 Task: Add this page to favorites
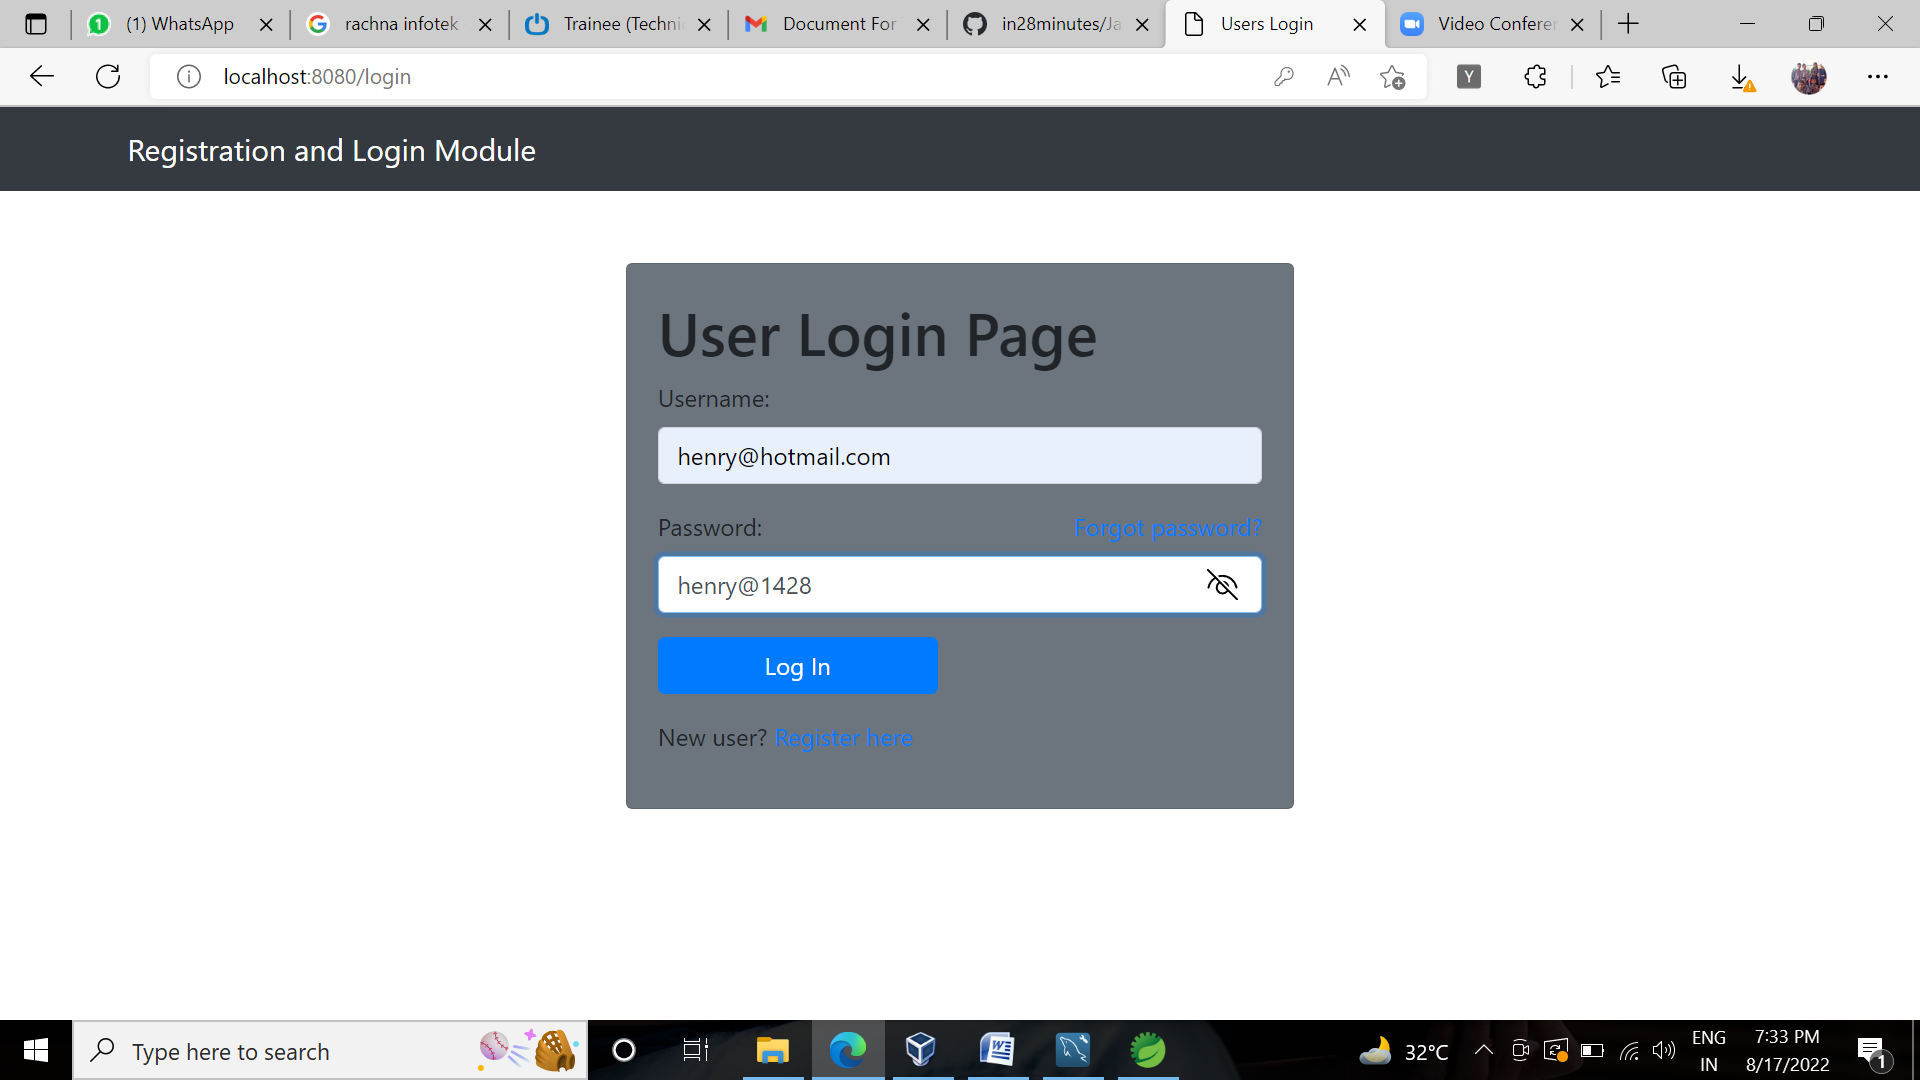[1393, 76]
